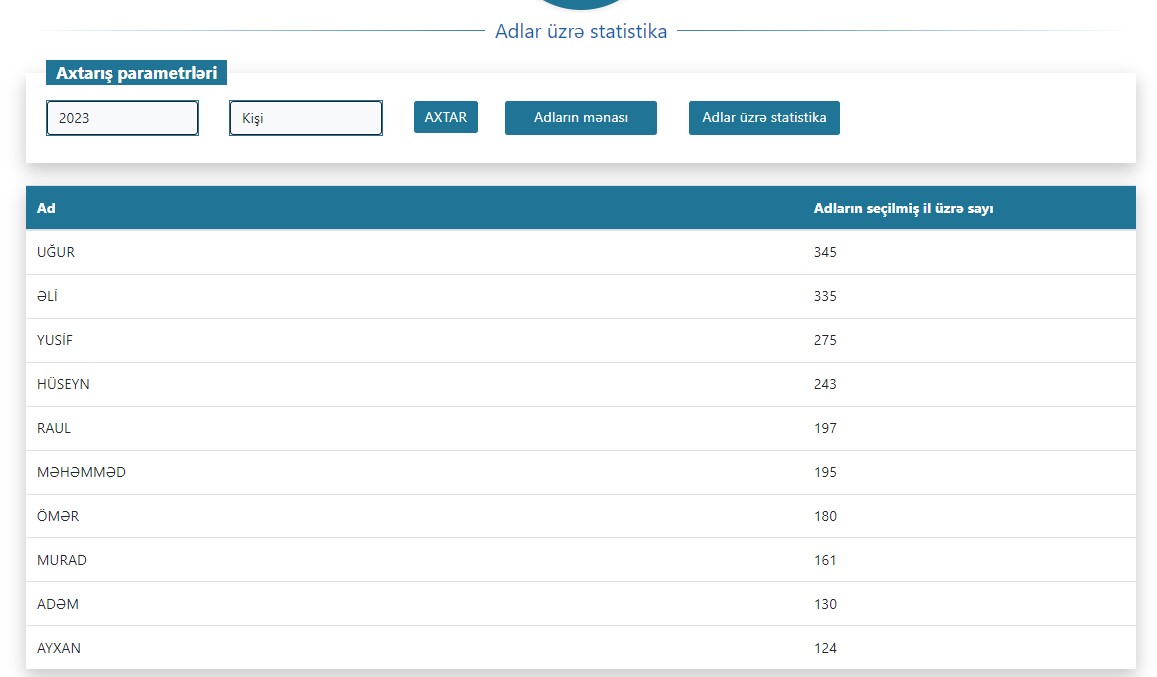Click the YUSİF name cell
This screenshot has height=677, width=1157.
coord(55,340)
